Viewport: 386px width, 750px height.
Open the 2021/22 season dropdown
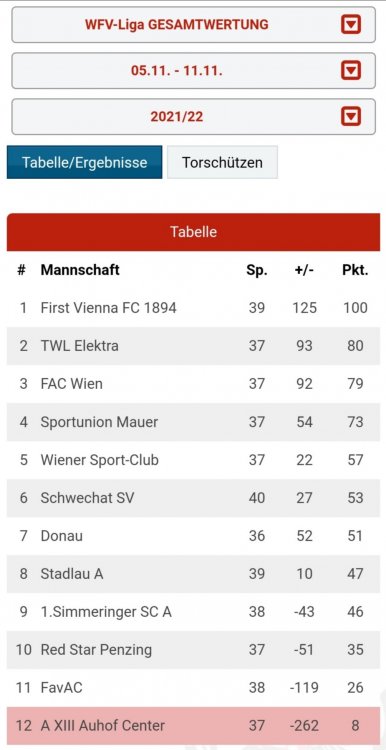click(193, 117)
